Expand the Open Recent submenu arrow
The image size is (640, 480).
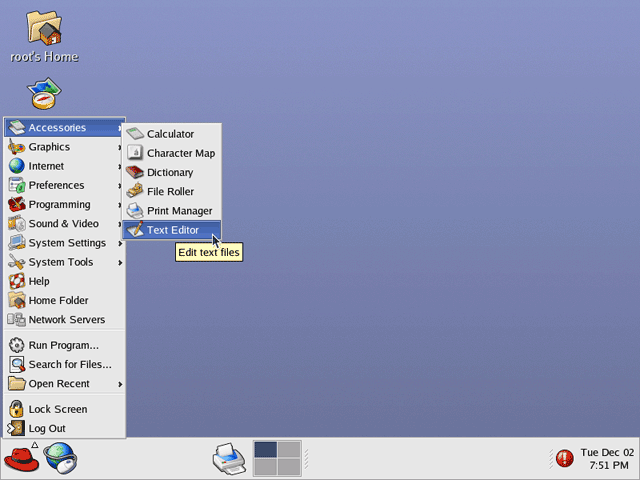120,384
